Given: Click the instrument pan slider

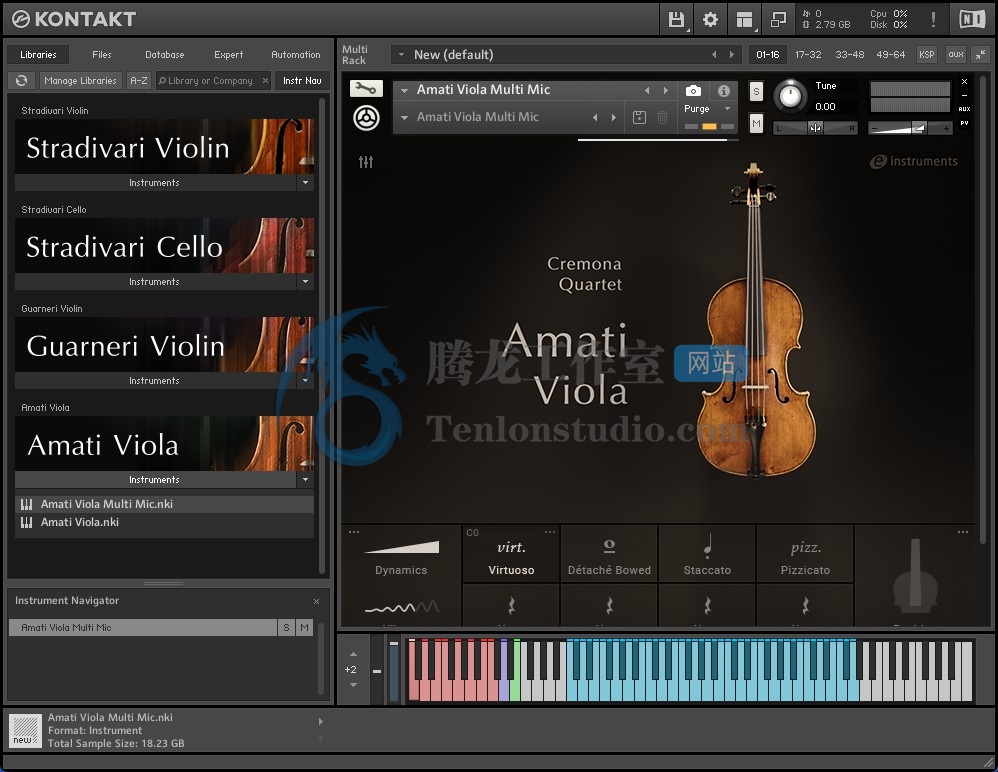Looking at the screenshot, I should pyautogui.click(x=815, y=129).
